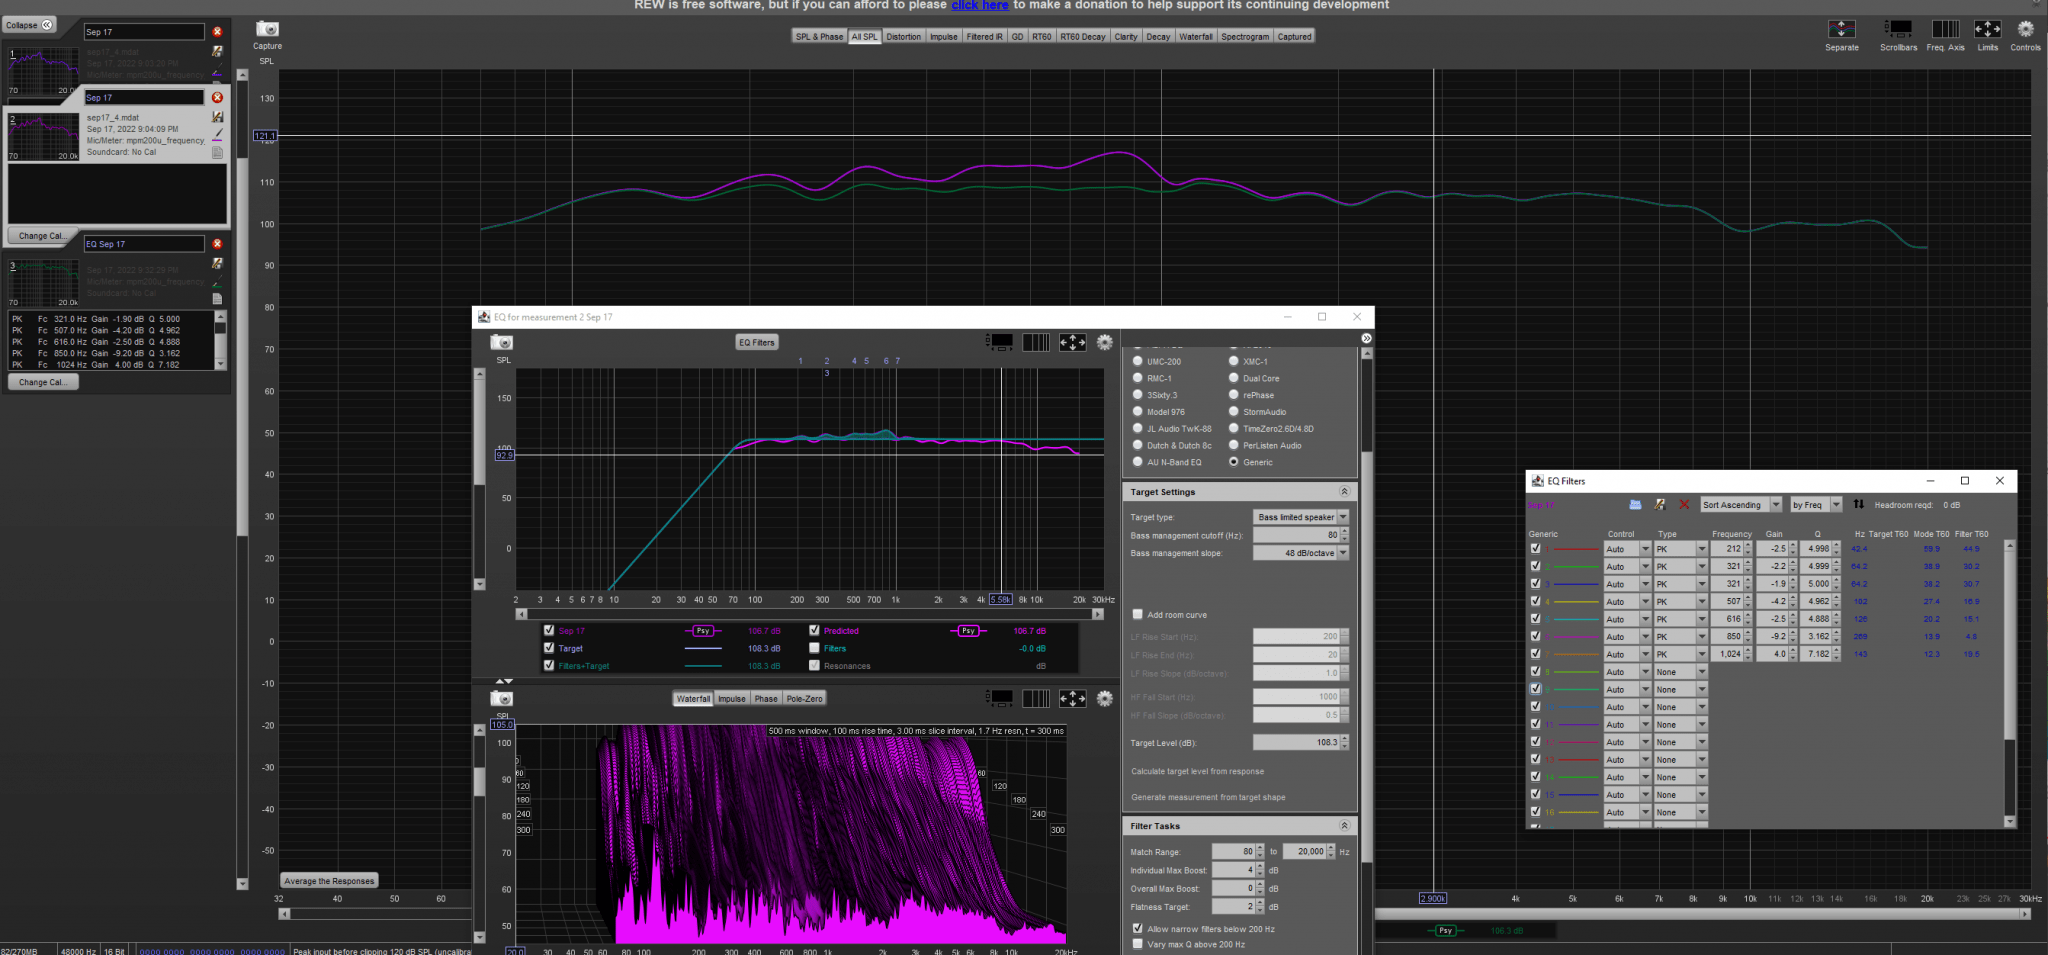Image resolution: width=2048 pixels, height=955 pixels.
Task: Open the Sort Ascending dropdown
Action: (x=1741, y=505)
